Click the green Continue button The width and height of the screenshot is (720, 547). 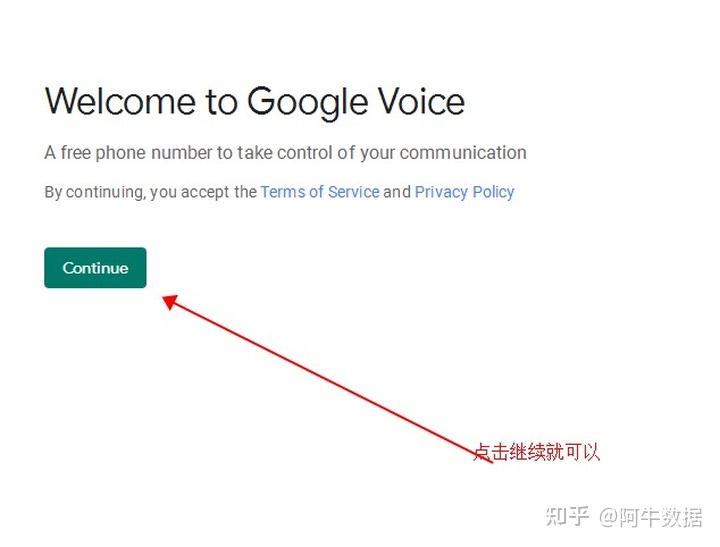[95, 268]
